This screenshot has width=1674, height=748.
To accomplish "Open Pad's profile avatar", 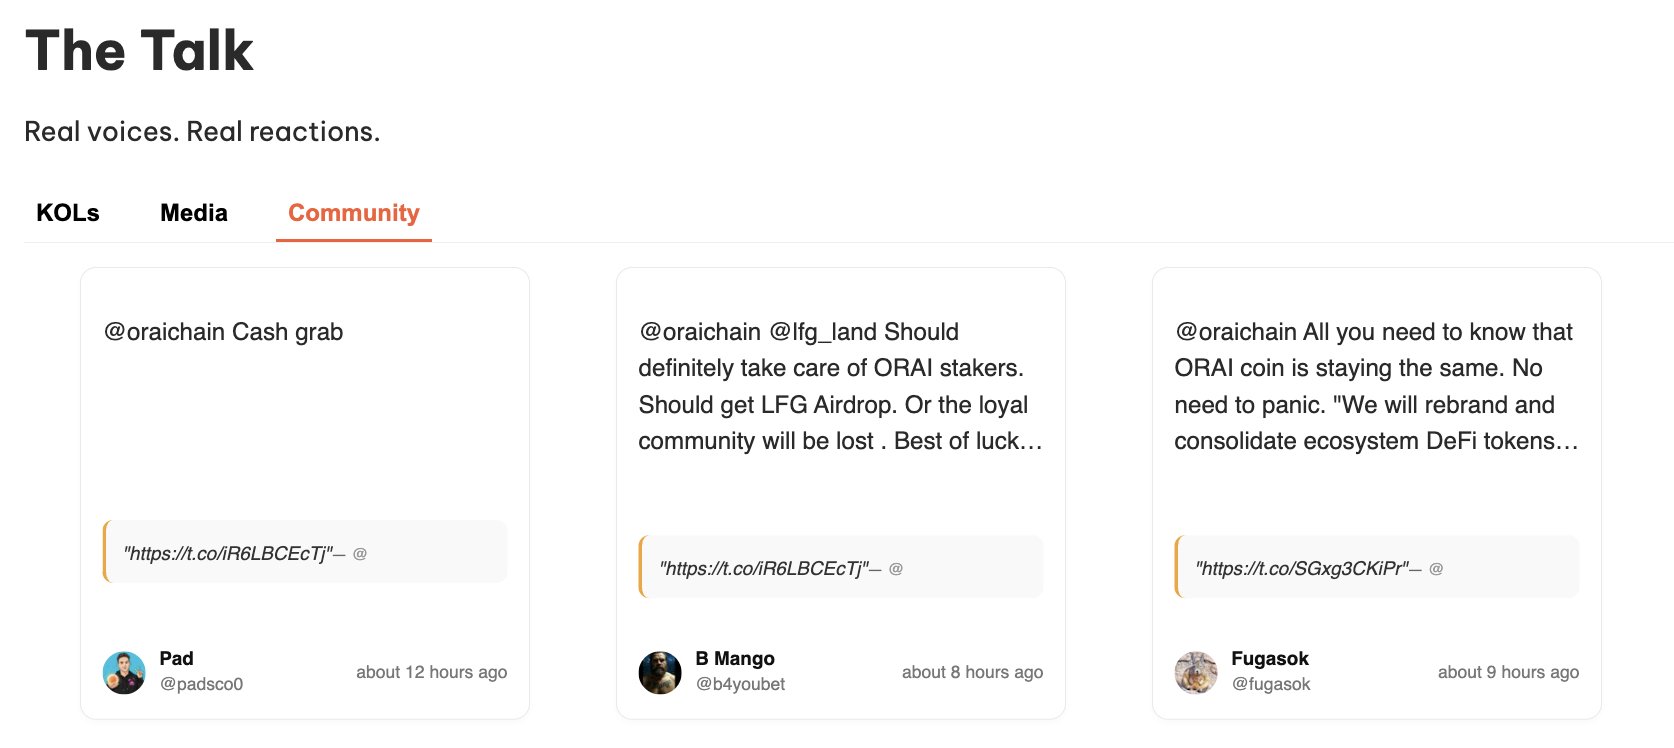I will coord(124,673).
